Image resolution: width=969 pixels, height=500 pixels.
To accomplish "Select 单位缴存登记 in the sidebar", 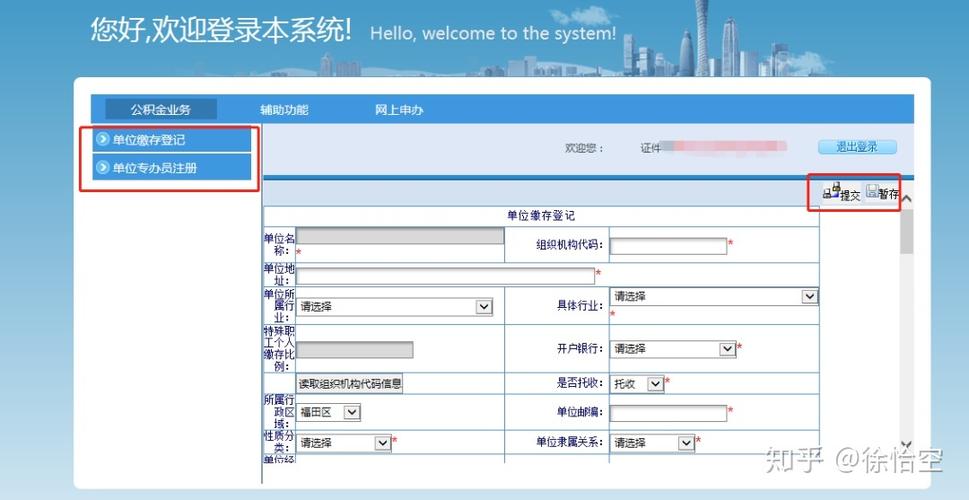I will pyautogui.click(x=172, y=140).
